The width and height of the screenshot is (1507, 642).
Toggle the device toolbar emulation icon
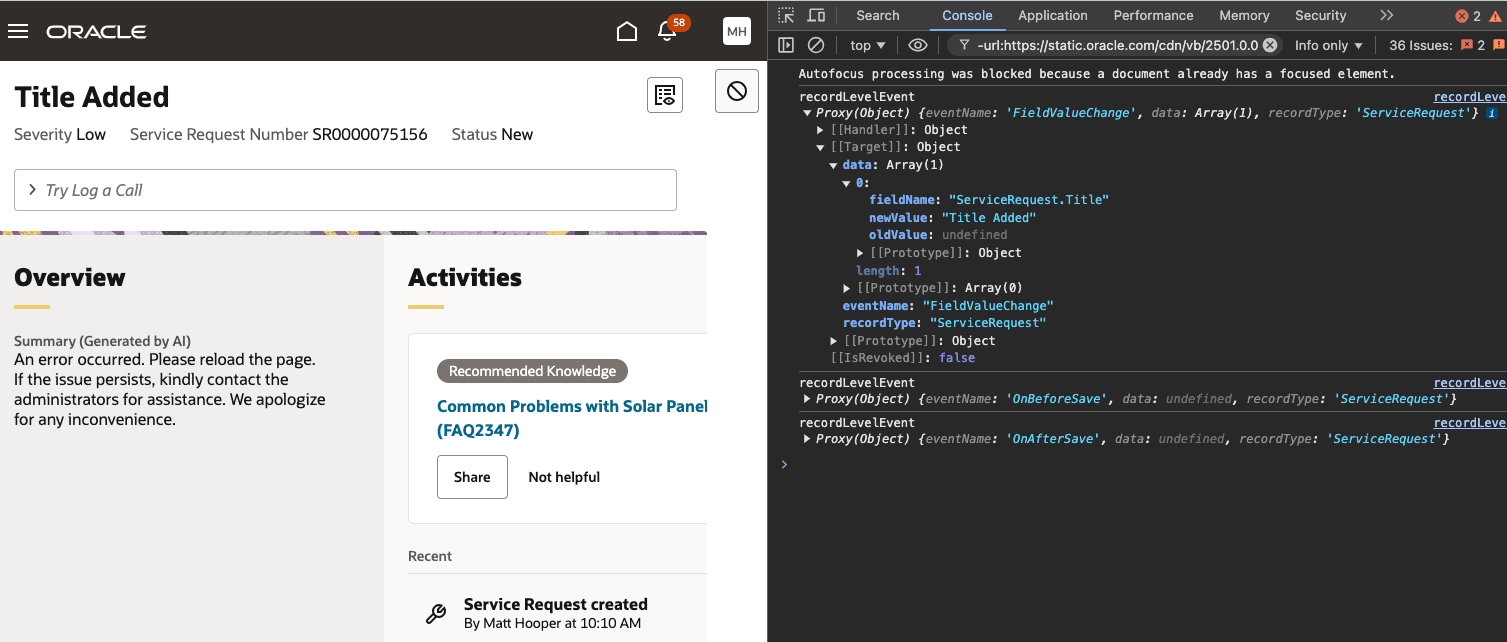pos(816,16)
